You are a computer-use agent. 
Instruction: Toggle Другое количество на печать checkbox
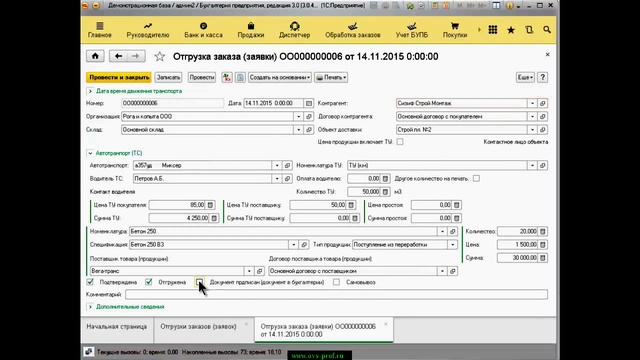coord(476,178)
